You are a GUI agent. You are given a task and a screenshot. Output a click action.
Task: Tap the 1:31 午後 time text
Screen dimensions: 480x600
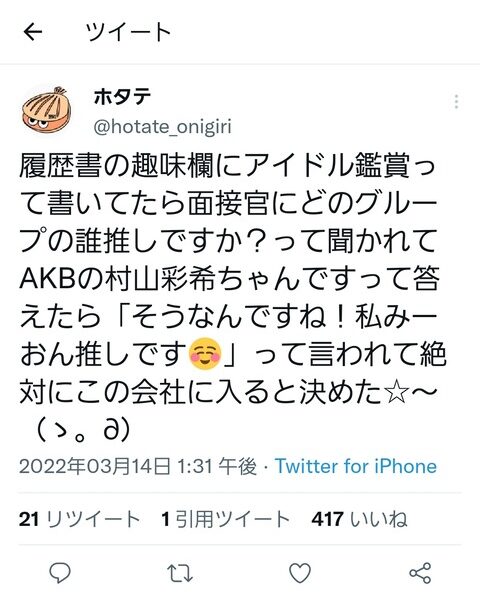(x=217, y=466)
